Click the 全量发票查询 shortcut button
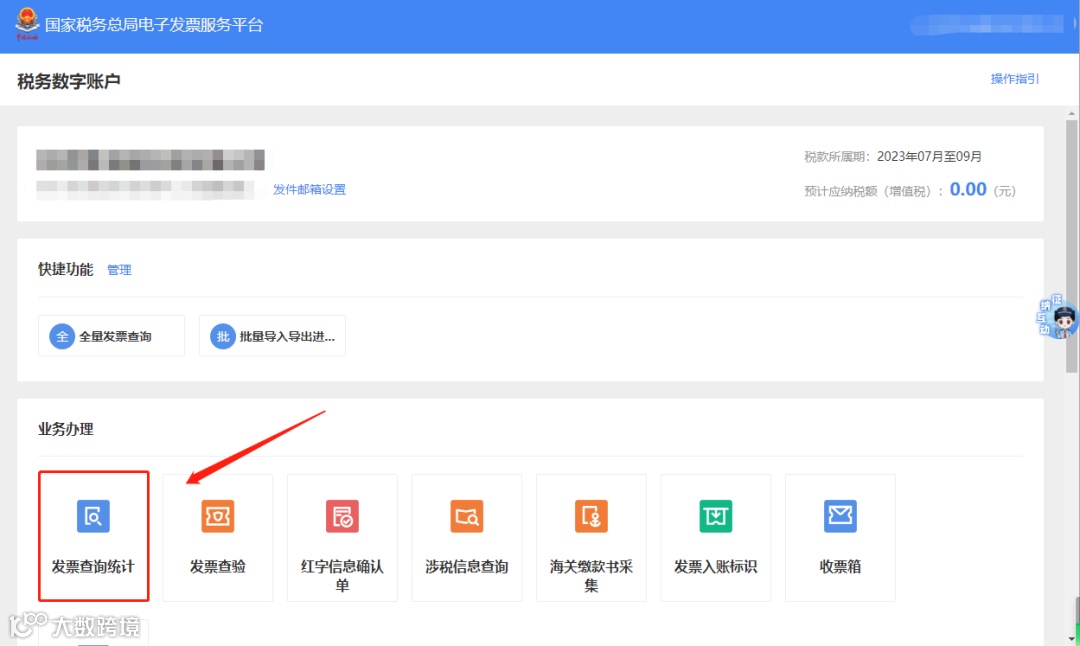The image size is (1080, 646). pyautogui.click(x=112, y=336)
